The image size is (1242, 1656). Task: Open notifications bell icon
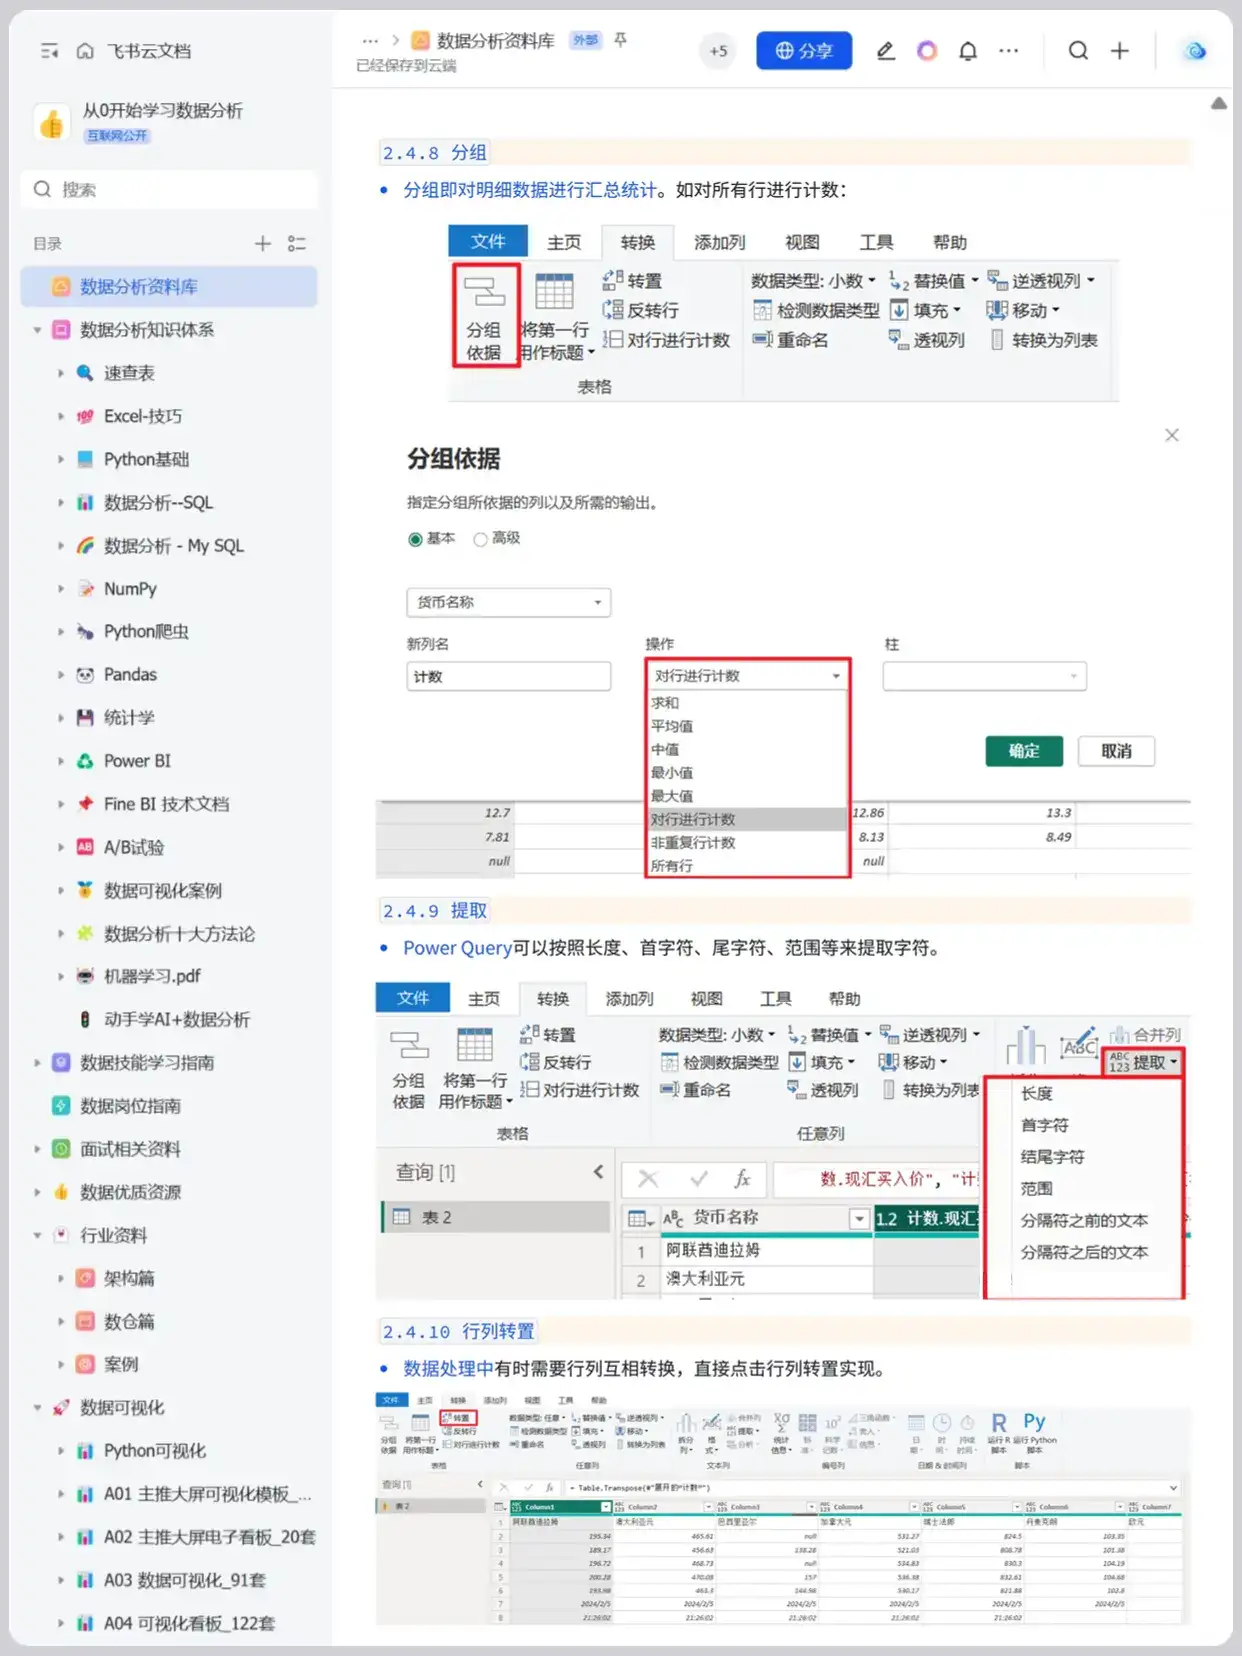coord(968,50)
